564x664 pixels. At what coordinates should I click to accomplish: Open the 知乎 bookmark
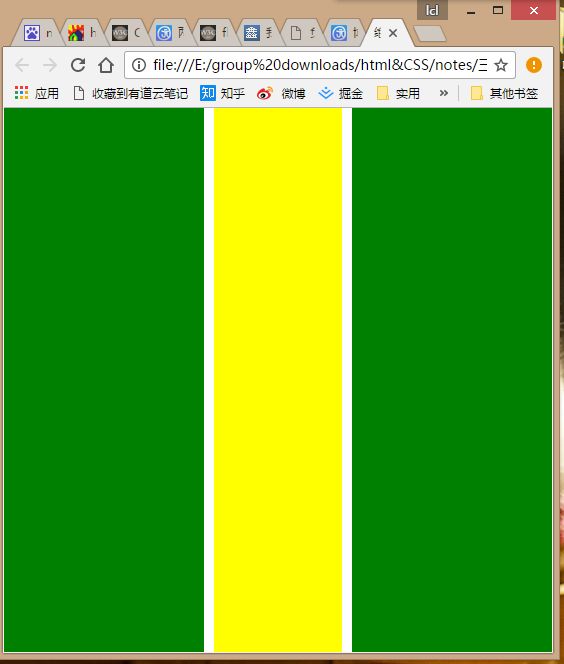coord(223,93)
